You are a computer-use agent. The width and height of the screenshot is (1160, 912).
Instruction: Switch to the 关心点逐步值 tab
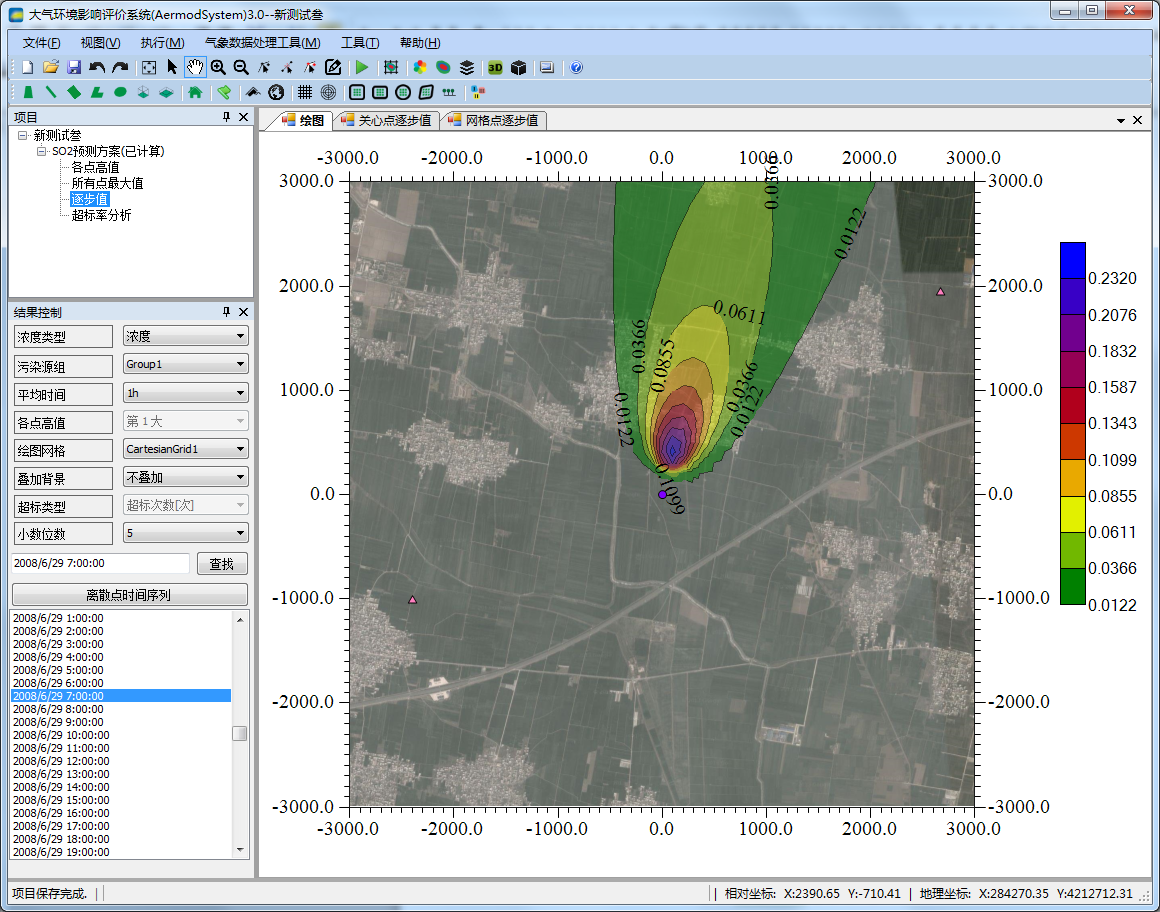387,120
